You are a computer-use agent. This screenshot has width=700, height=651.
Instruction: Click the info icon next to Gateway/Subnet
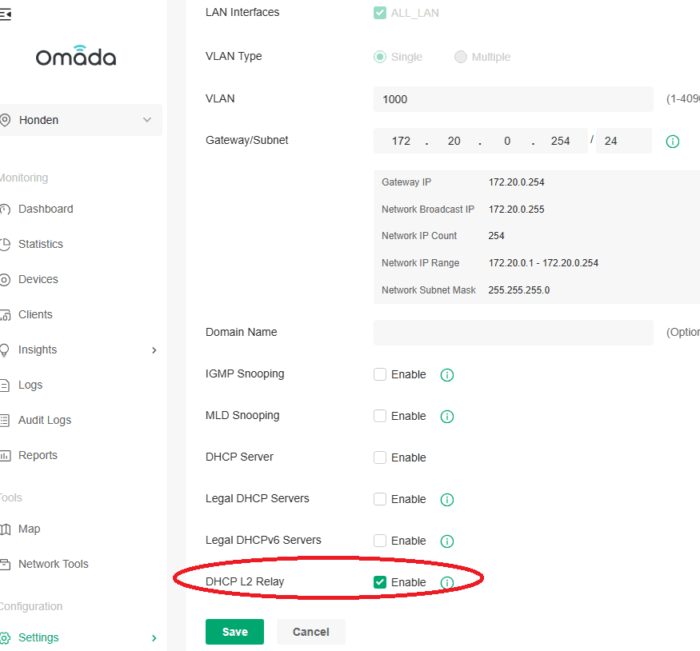pos(672,142)
